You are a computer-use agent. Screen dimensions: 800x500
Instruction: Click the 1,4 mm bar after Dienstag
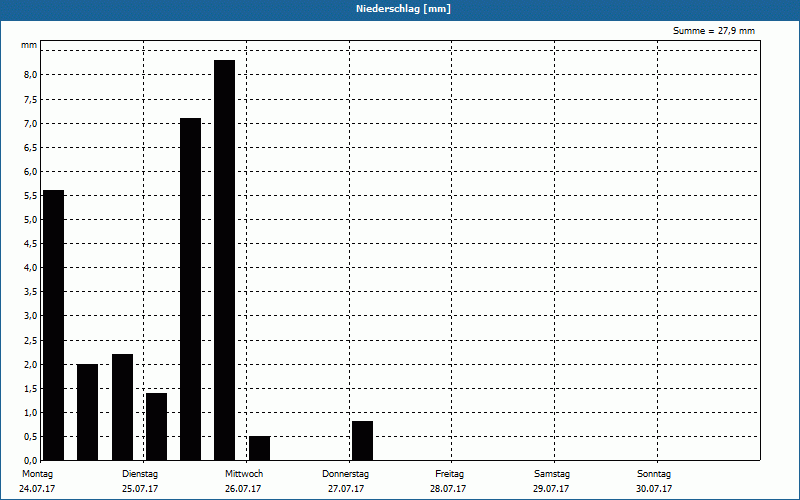pyautogui.click(x=157, y=427)
